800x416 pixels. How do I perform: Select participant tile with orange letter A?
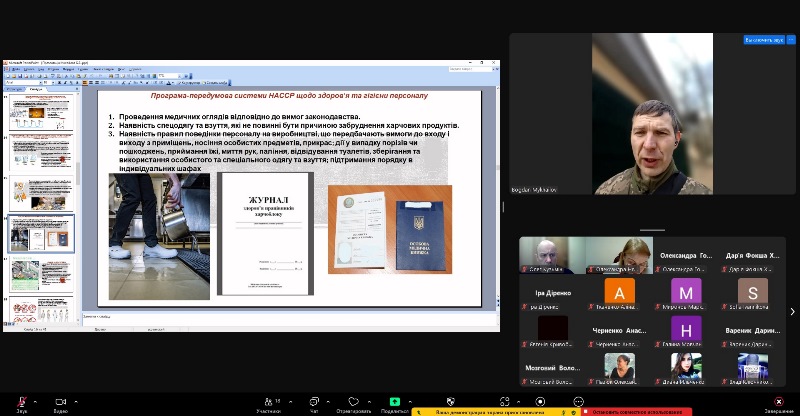point(620,291)
